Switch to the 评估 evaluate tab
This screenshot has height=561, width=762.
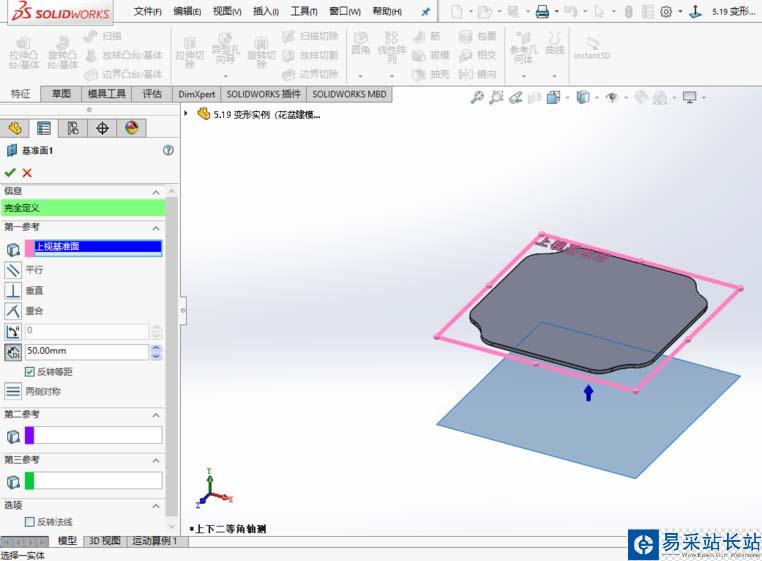tap(152, 94)
